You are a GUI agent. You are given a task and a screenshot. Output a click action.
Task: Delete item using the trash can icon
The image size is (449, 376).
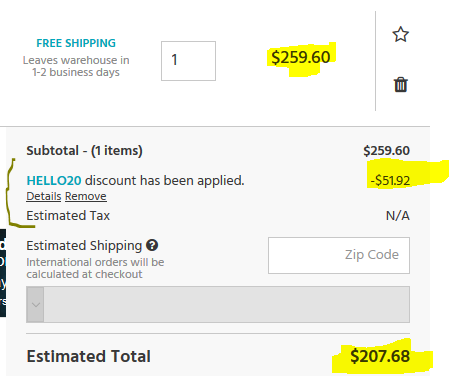401,84
